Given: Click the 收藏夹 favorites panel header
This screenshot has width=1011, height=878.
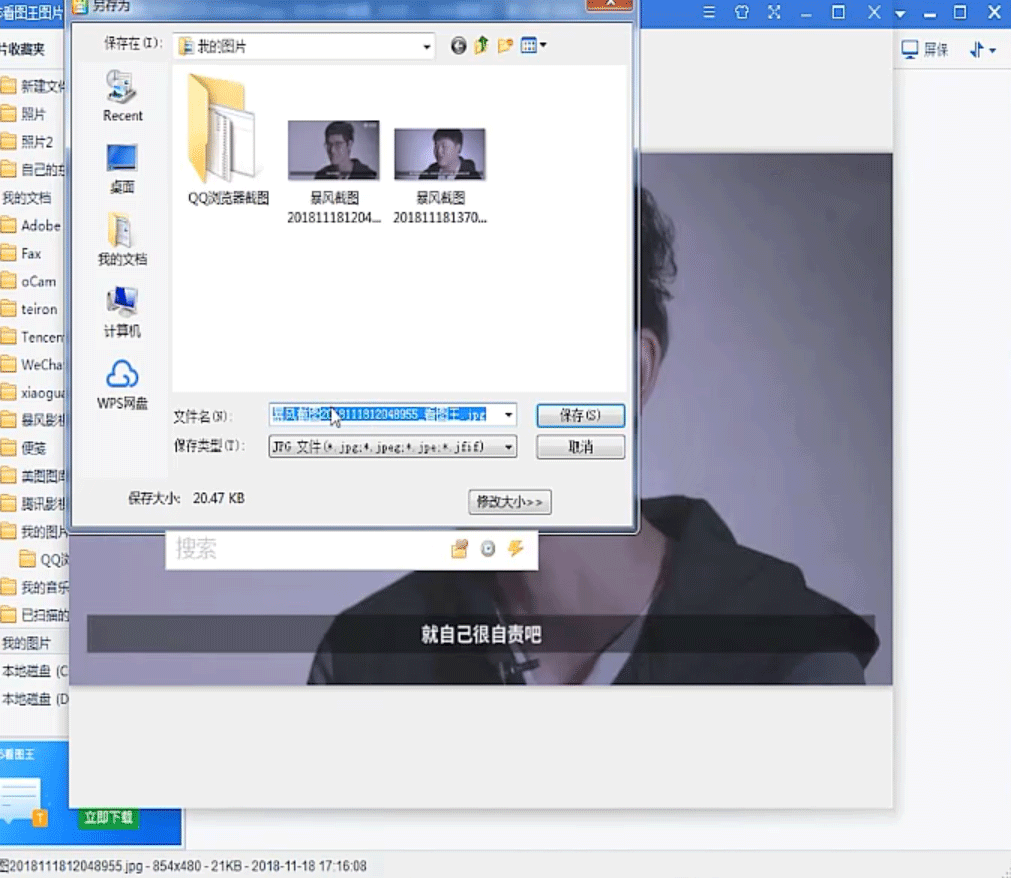Looking at the screenshot, I should pyautogui.click(x=23, y=49).
